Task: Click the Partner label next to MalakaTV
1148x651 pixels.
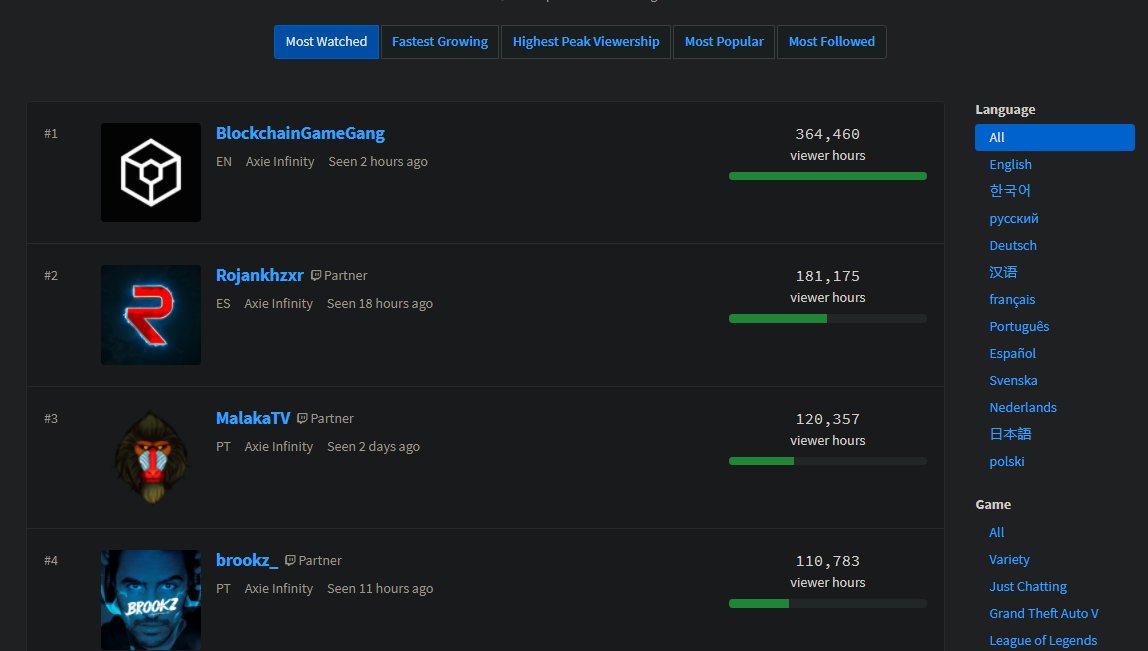Action: (x=332, y=418)
